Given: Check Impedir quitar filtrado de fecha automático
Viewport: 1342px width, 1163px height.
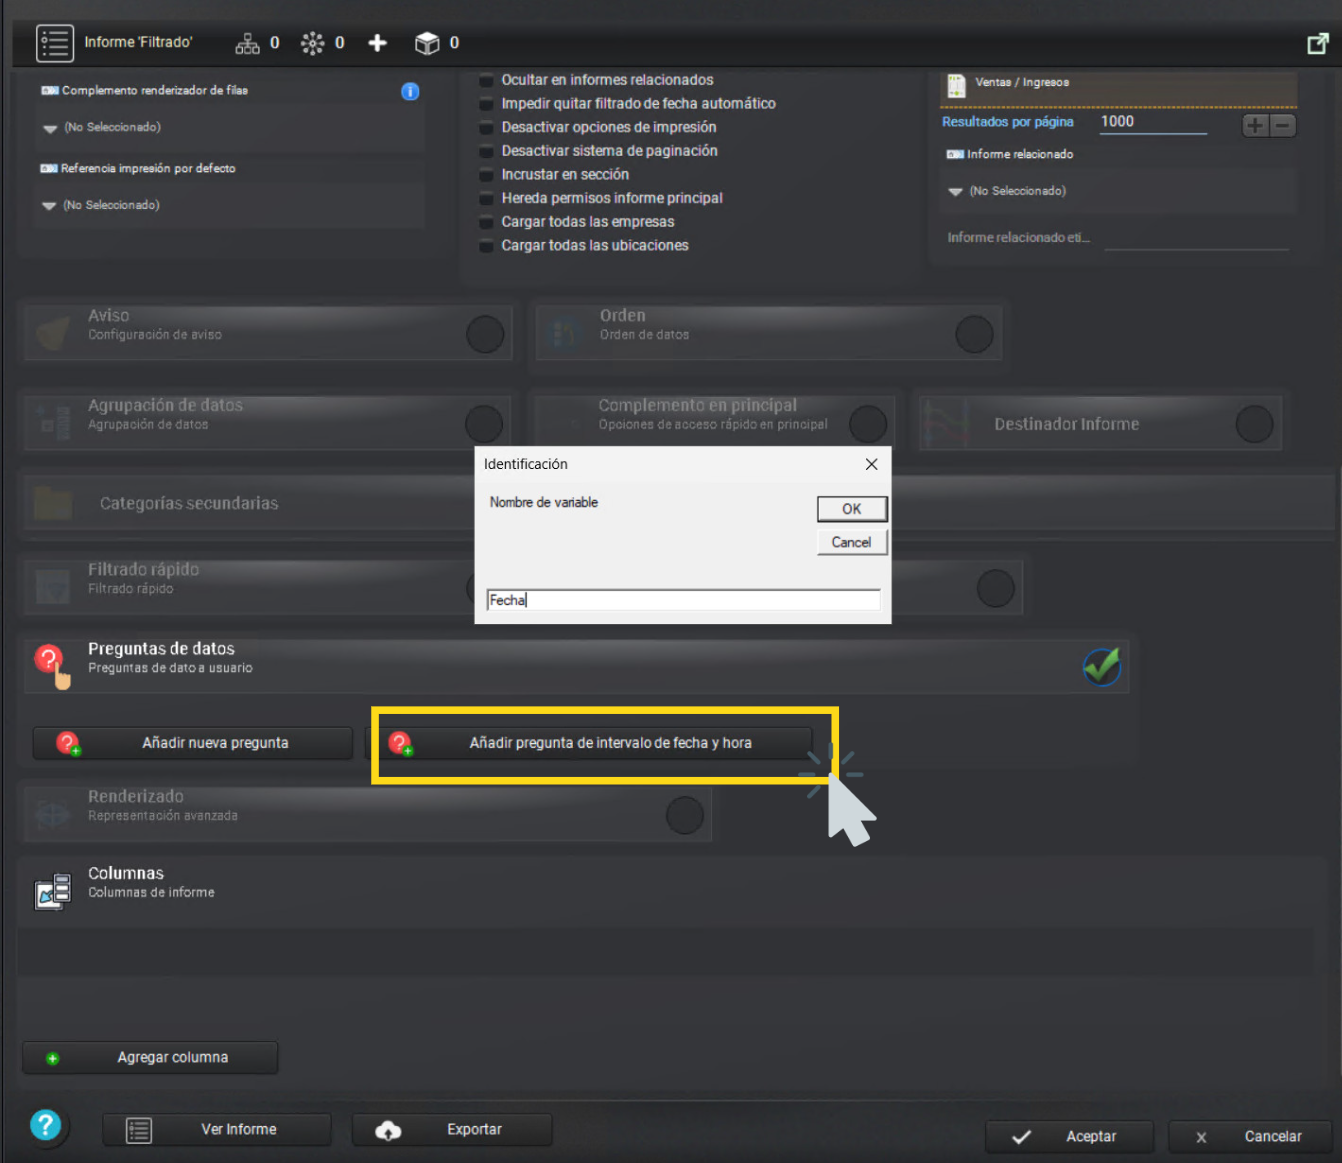Looking at the screenshot, I should pyautogui.click(x=486, y=104).
